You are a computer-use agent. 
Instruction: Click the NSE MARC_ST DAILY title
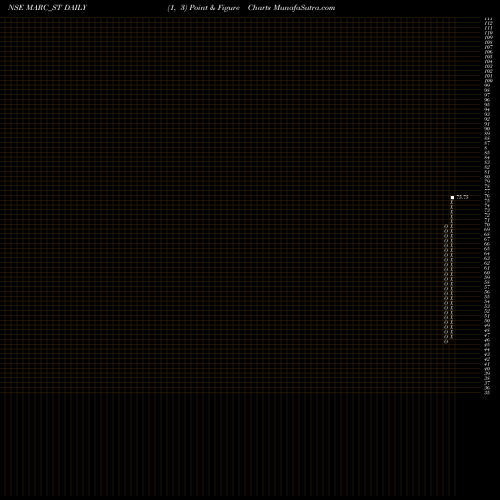coord(47,8)
